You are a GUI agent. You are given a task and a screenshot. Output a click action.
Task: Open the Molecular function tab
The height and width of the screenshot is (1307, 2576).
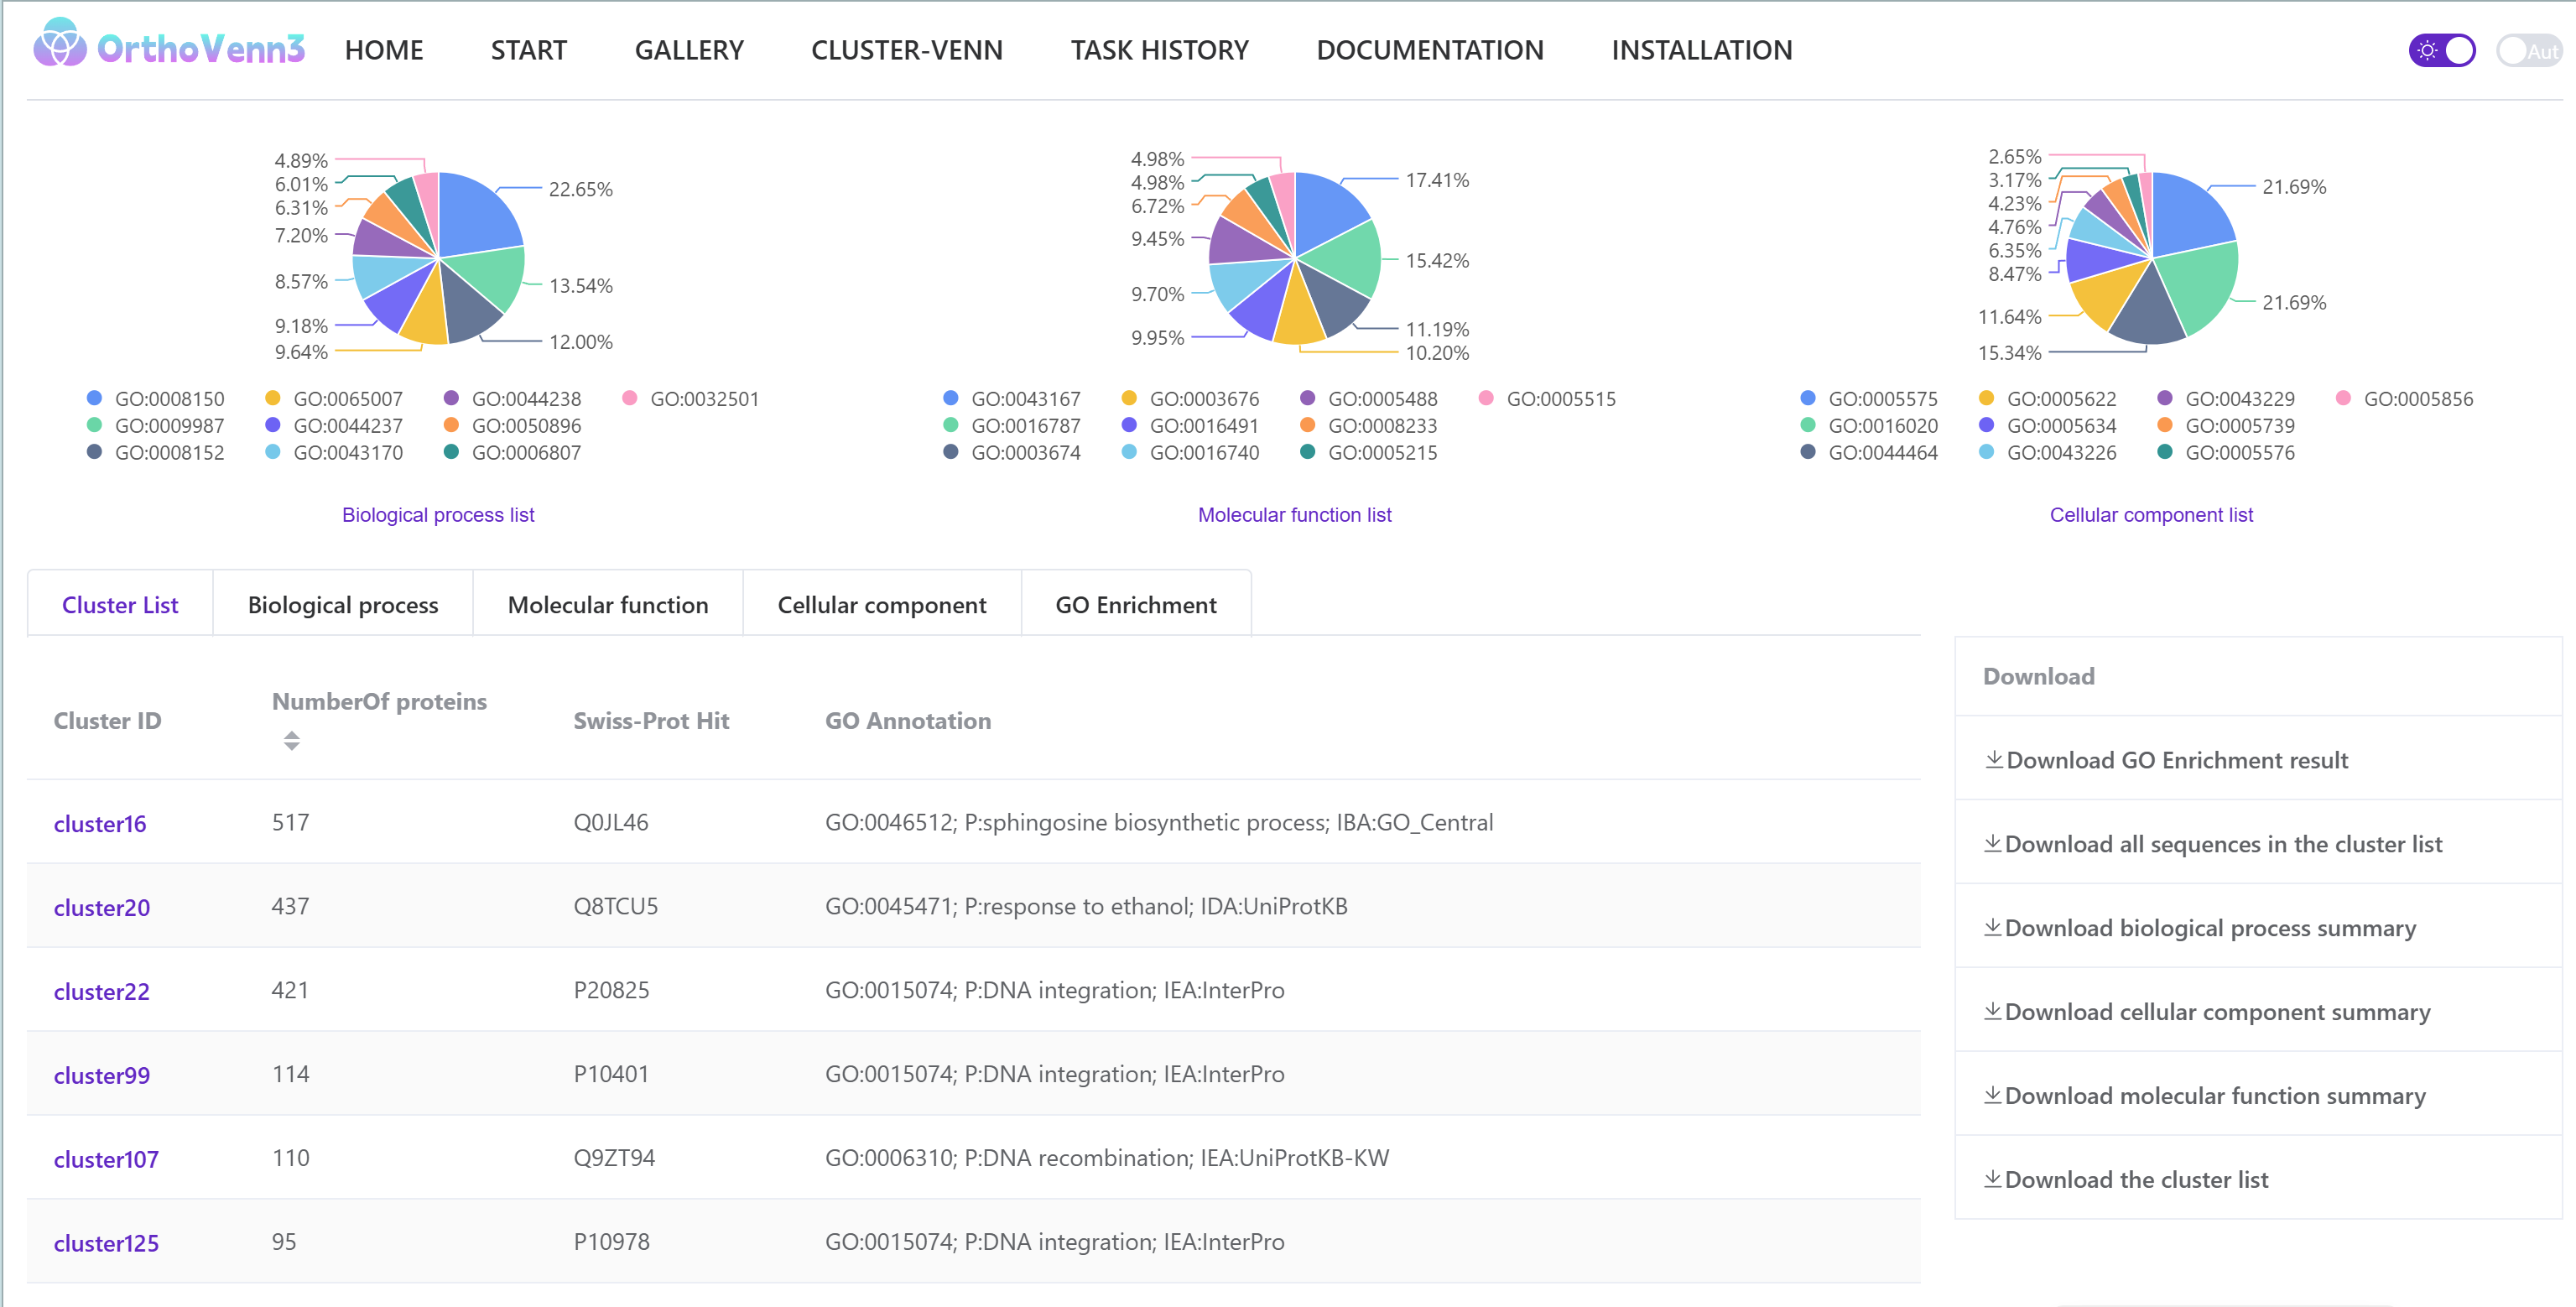click(x=607, y=605)
